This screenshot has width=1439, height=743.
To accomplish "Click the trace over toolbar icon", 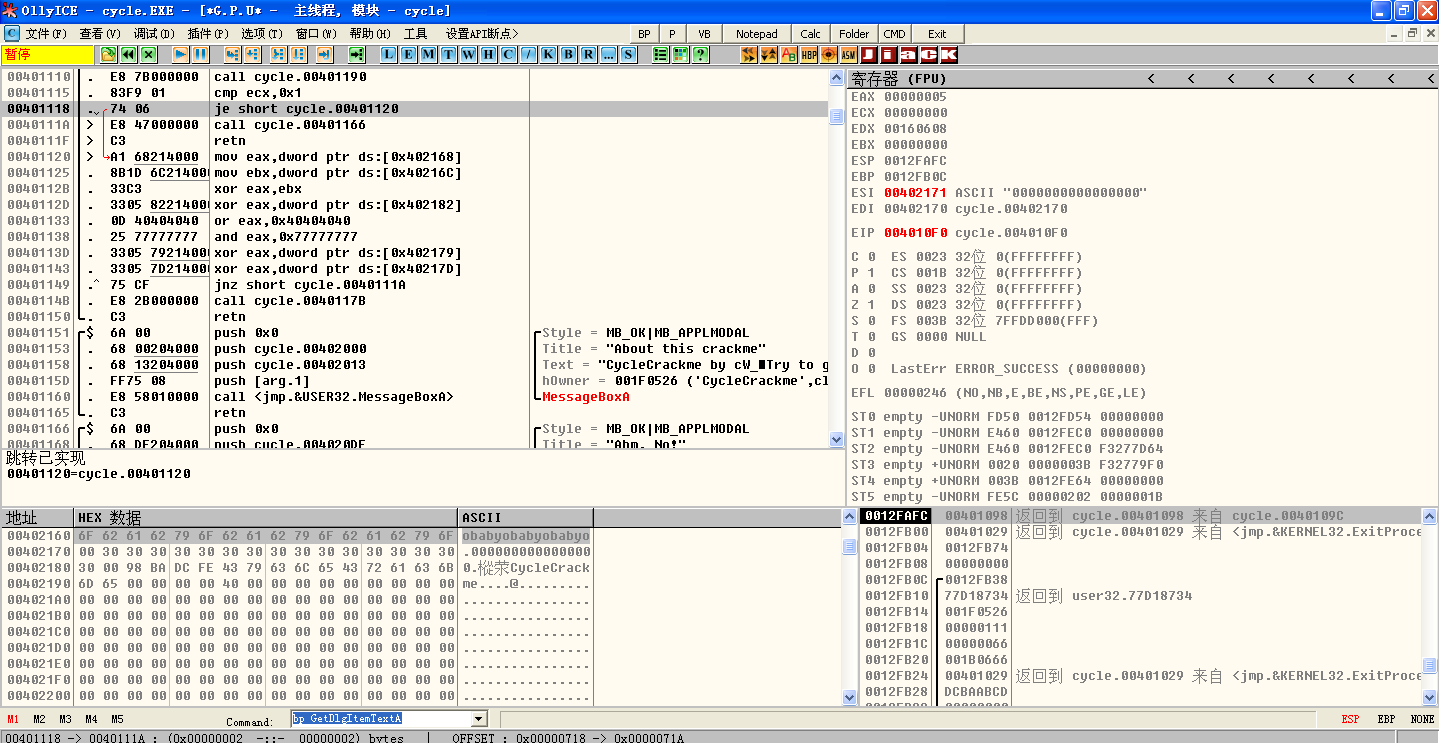I will [298, 54].
